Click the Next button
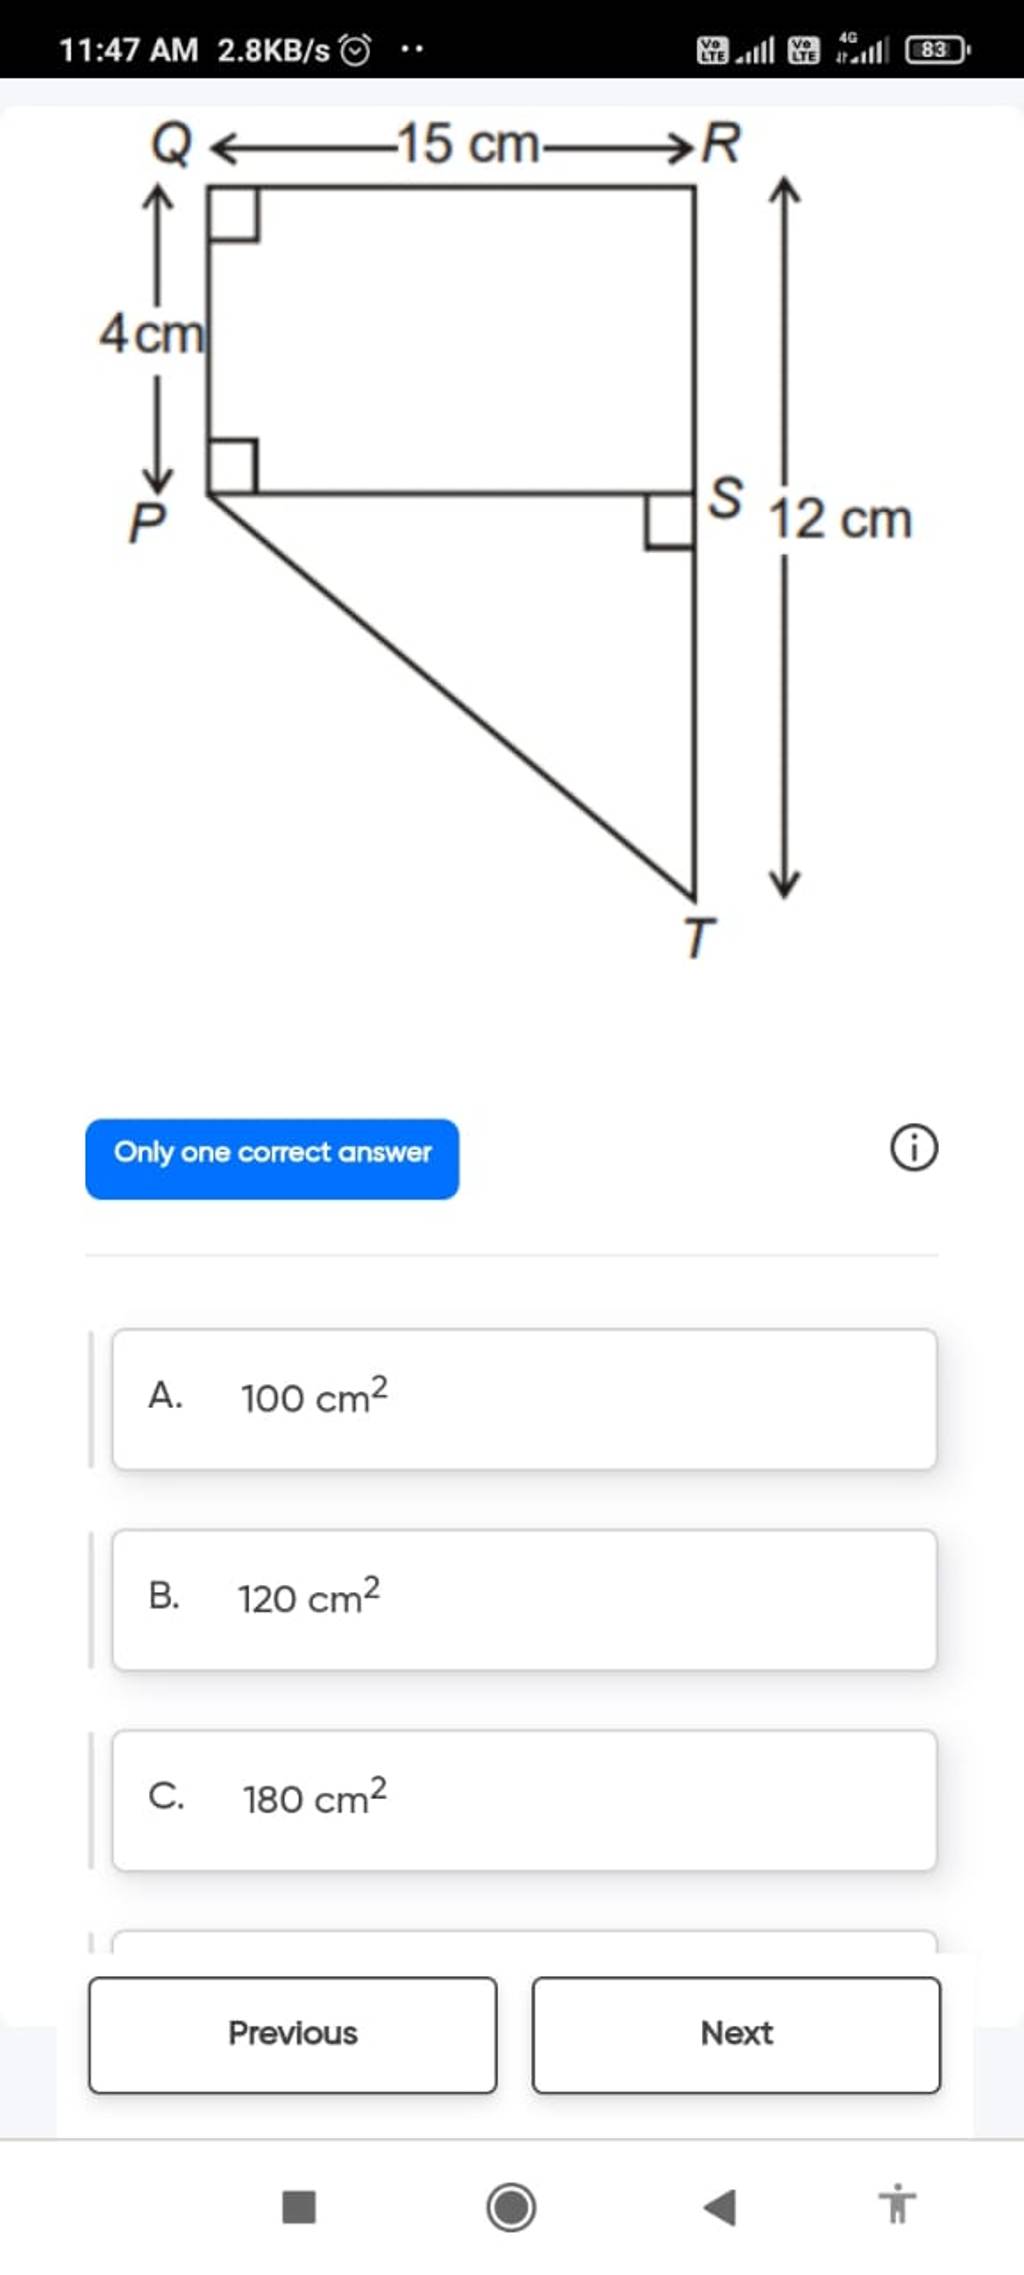Image resolution: width=1024 pixels, height=2275 pixels. click(736, 2033)
